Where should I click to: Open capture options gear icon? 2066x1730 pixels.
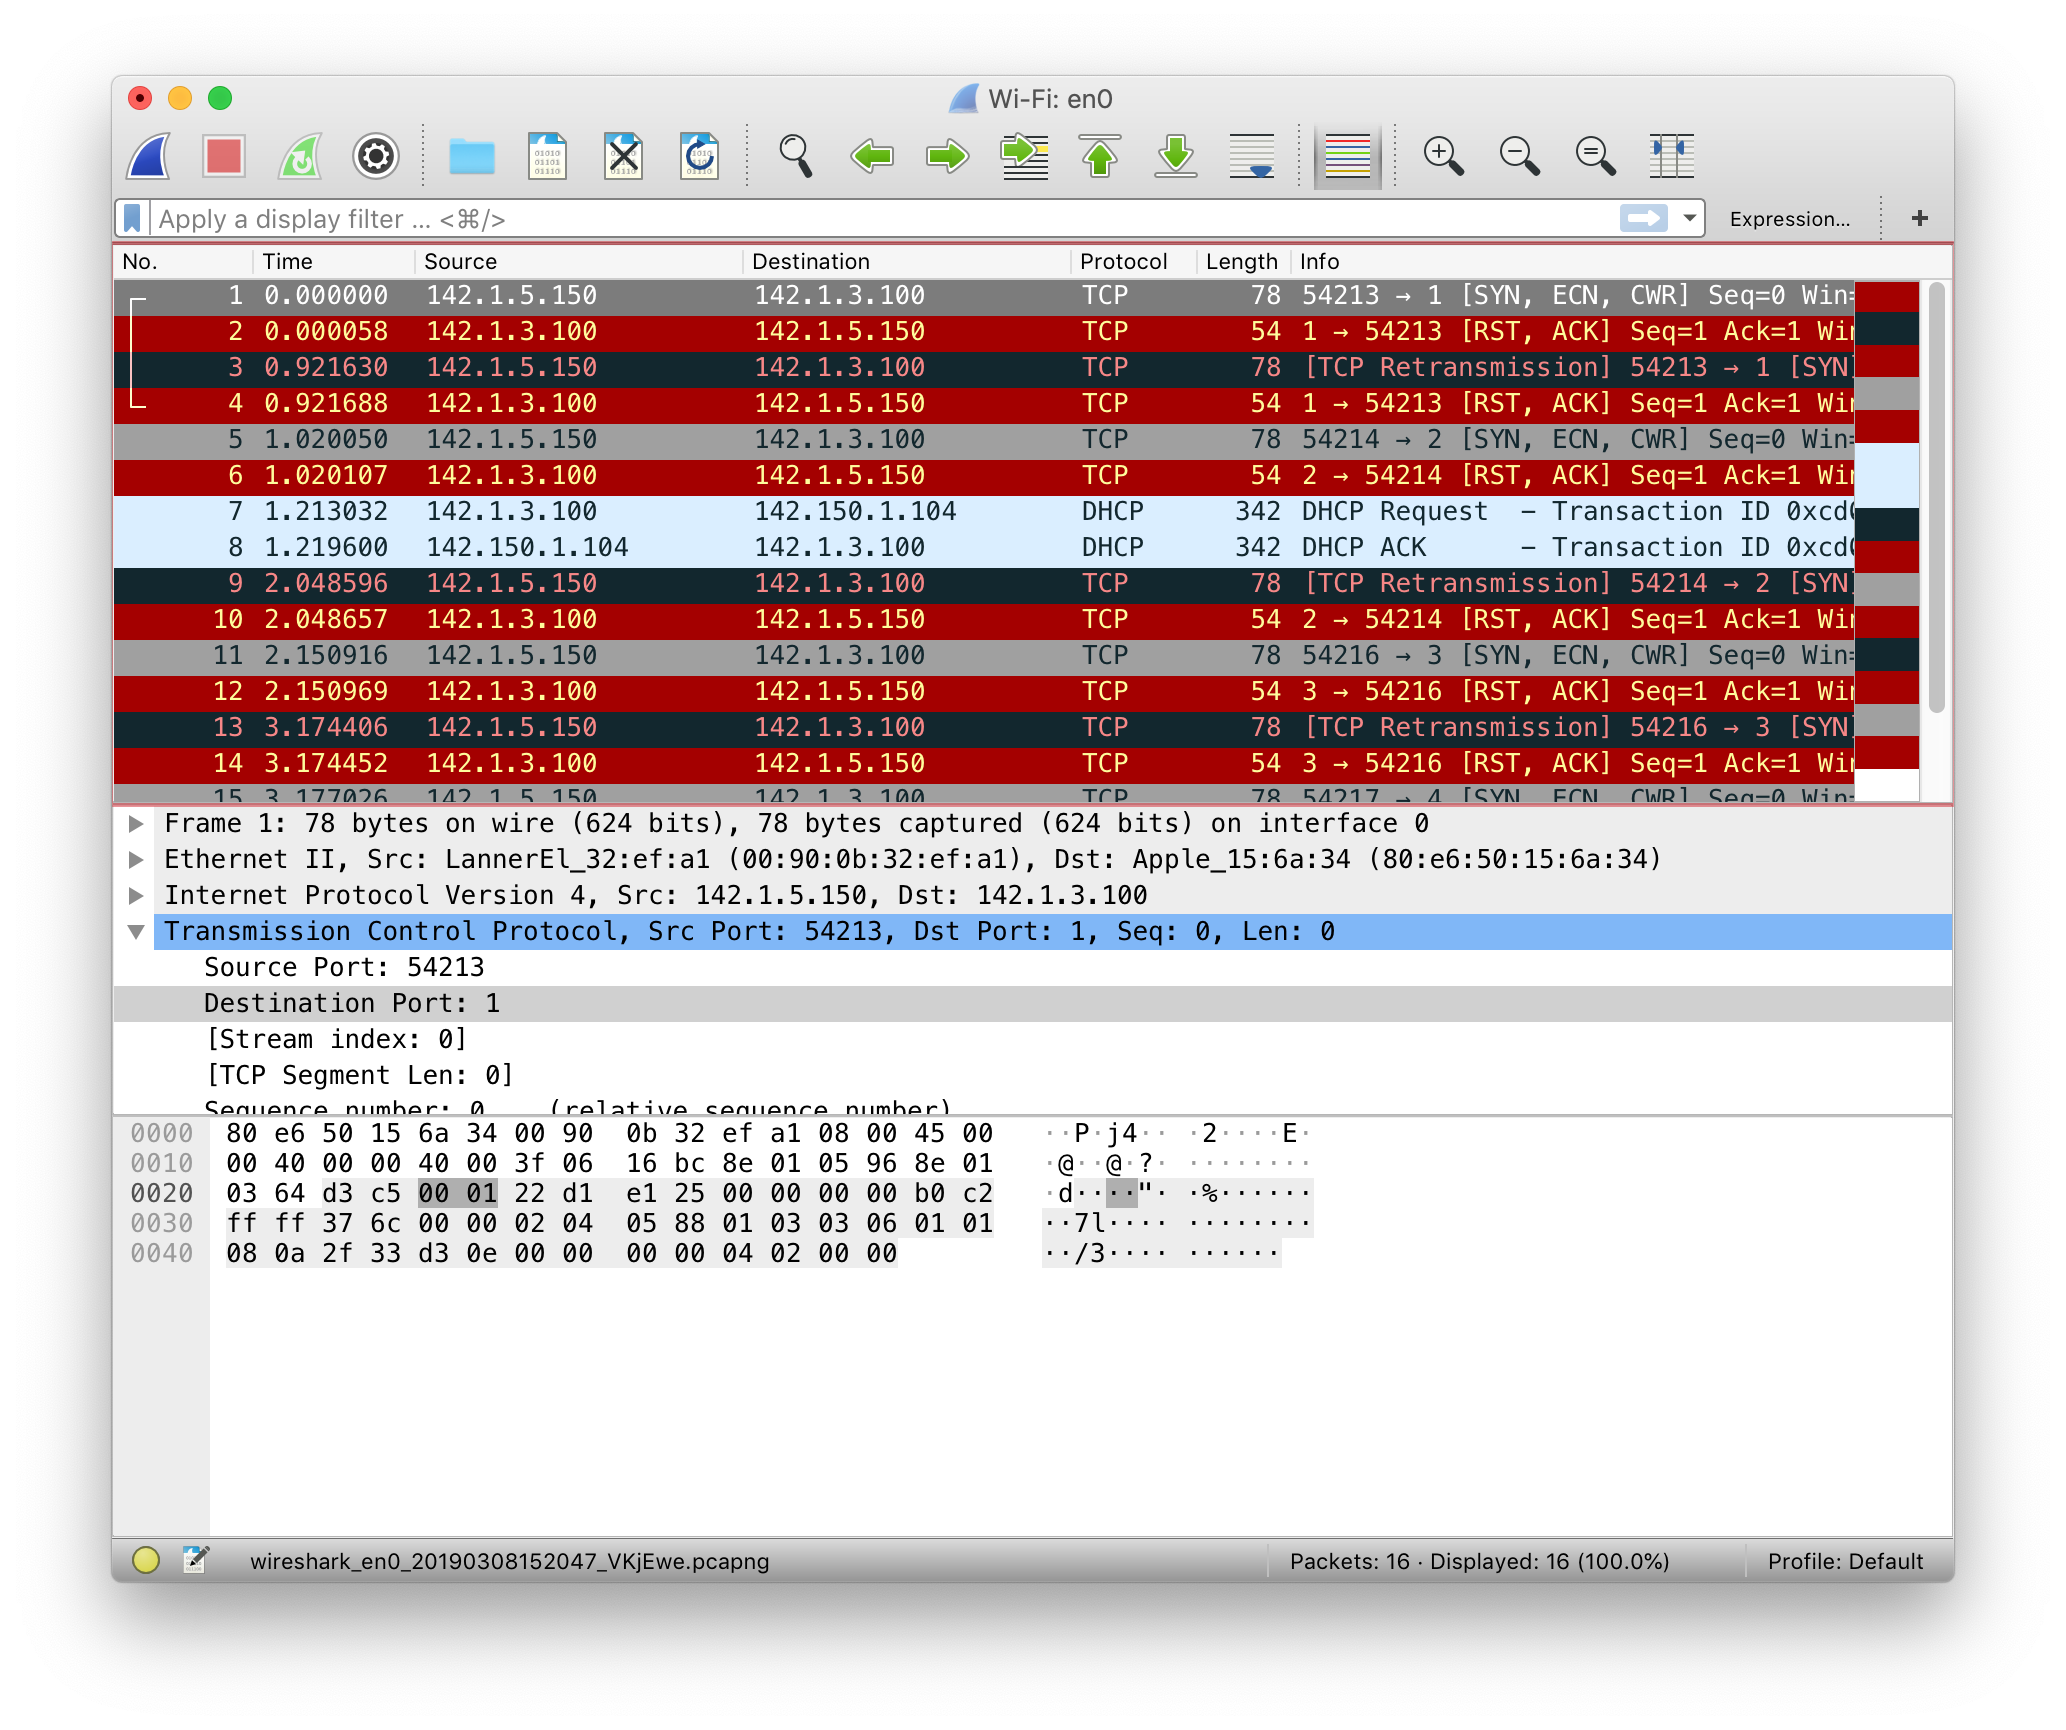376,157
